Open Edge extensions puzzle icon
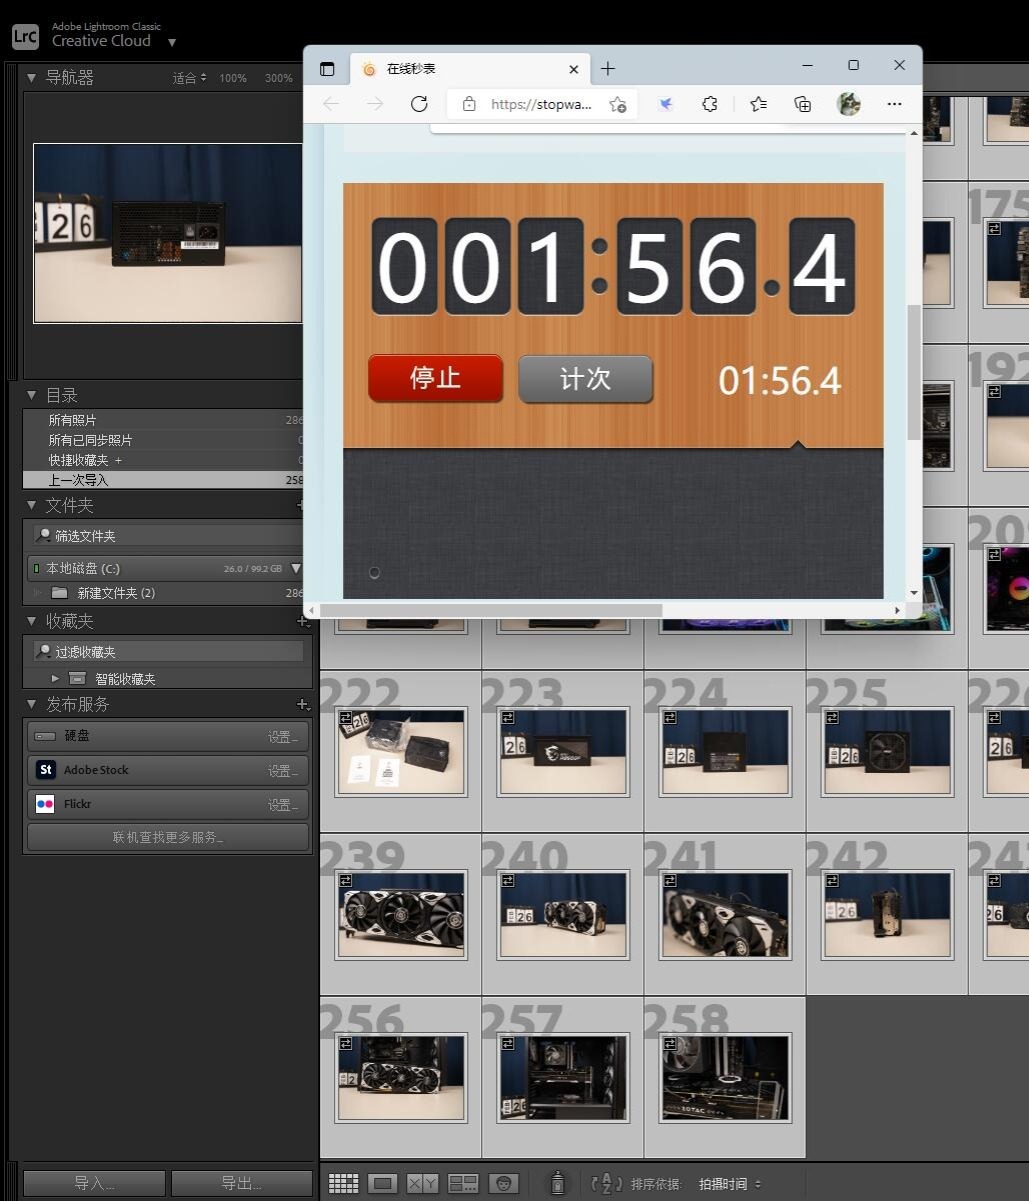The height and width of the screenshot is (1201, 1029). (x=710, y=104)
